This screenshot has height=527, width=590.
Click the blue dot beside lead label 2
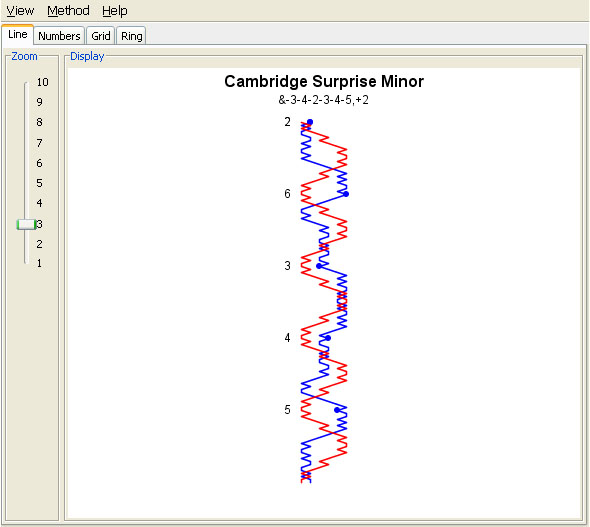[310, 122]
